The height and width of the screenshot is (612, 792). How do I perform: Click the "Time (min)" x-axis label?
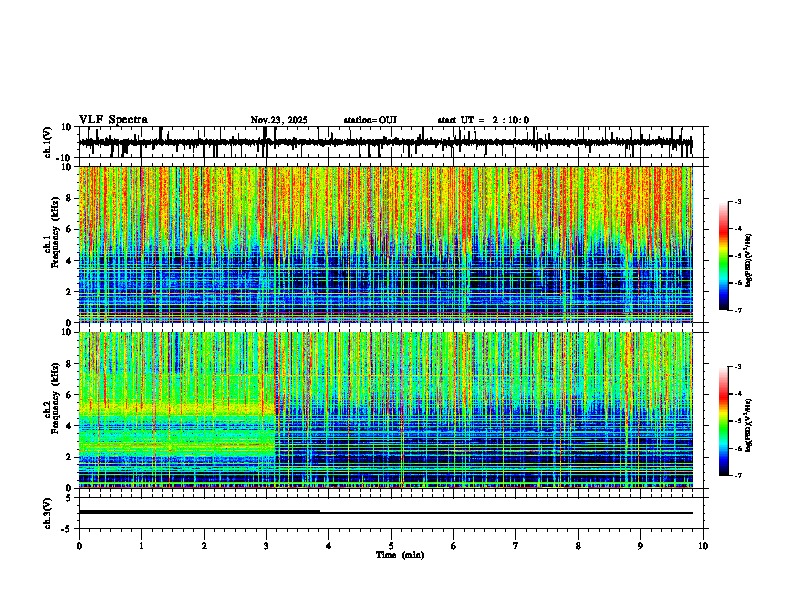coord(400,555)
